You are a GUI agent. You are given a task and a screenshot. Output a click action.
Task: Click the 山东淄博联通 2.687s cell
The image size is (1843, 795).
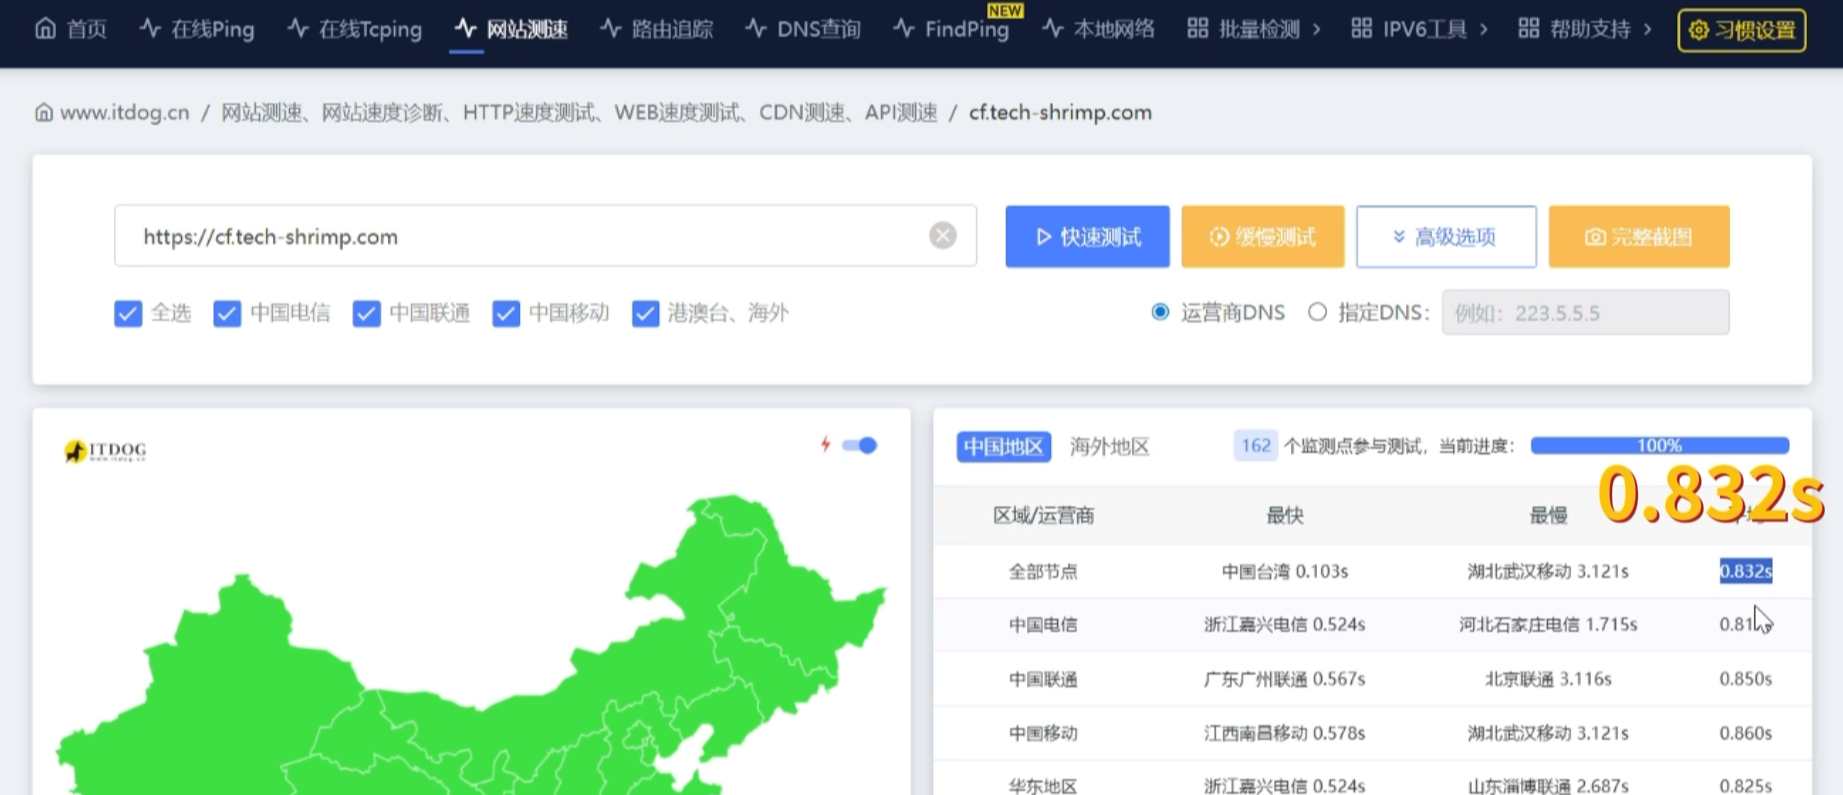coord(1548,786)
